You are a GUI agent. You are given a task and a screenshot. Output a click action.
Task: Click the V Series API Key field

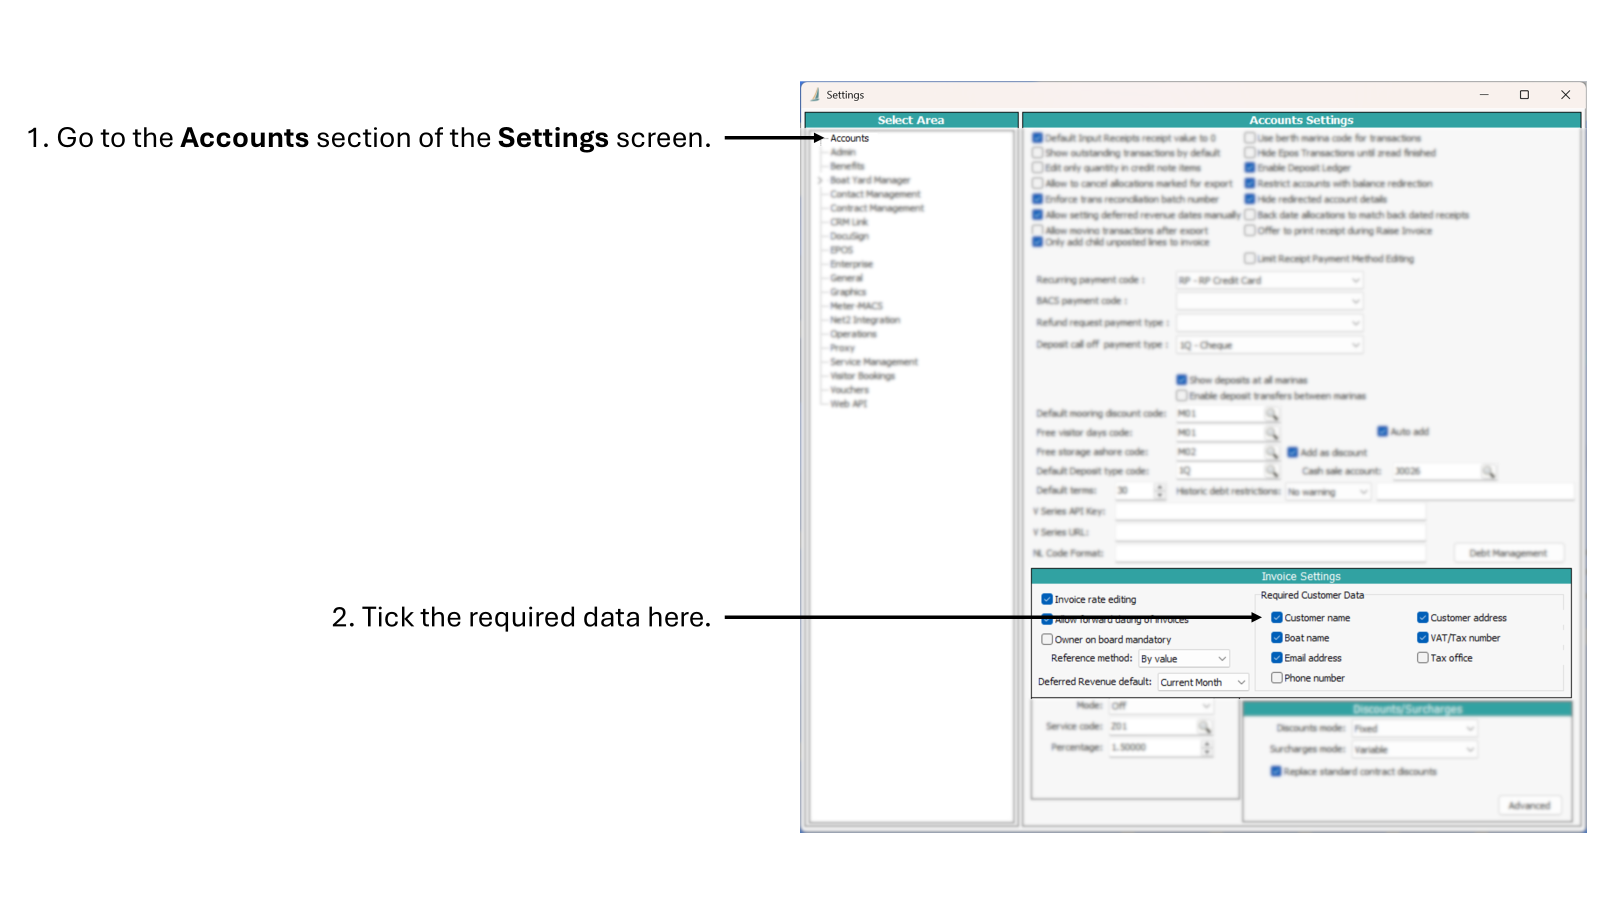click(1270, 512)
